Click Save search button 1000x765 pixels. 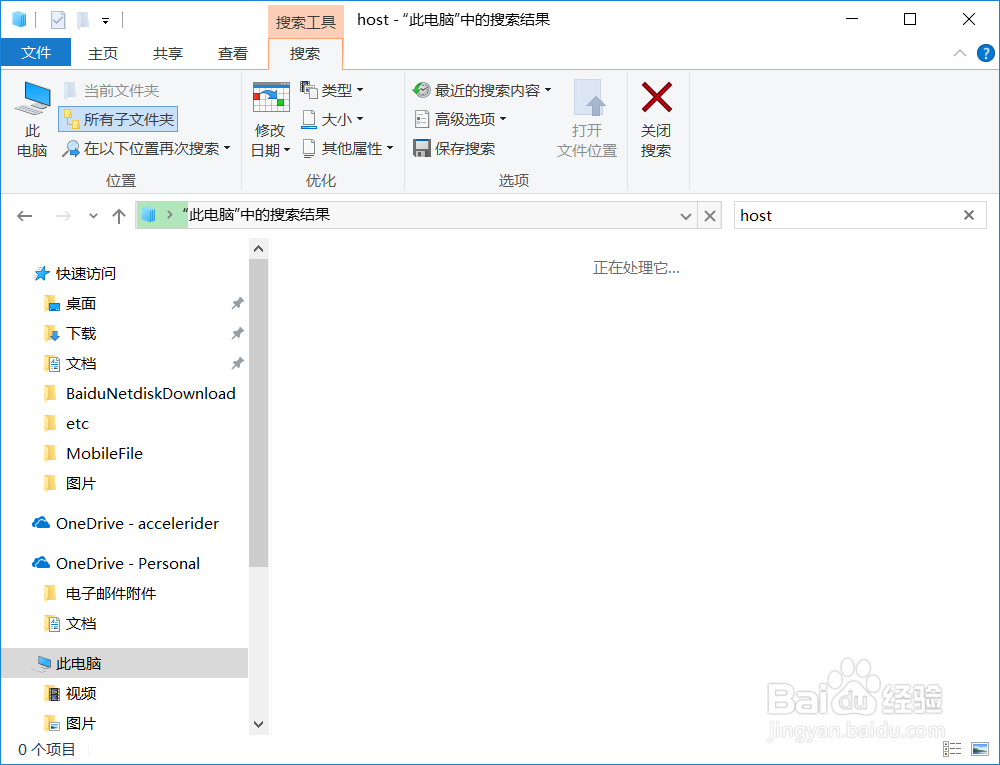[454, 149]
